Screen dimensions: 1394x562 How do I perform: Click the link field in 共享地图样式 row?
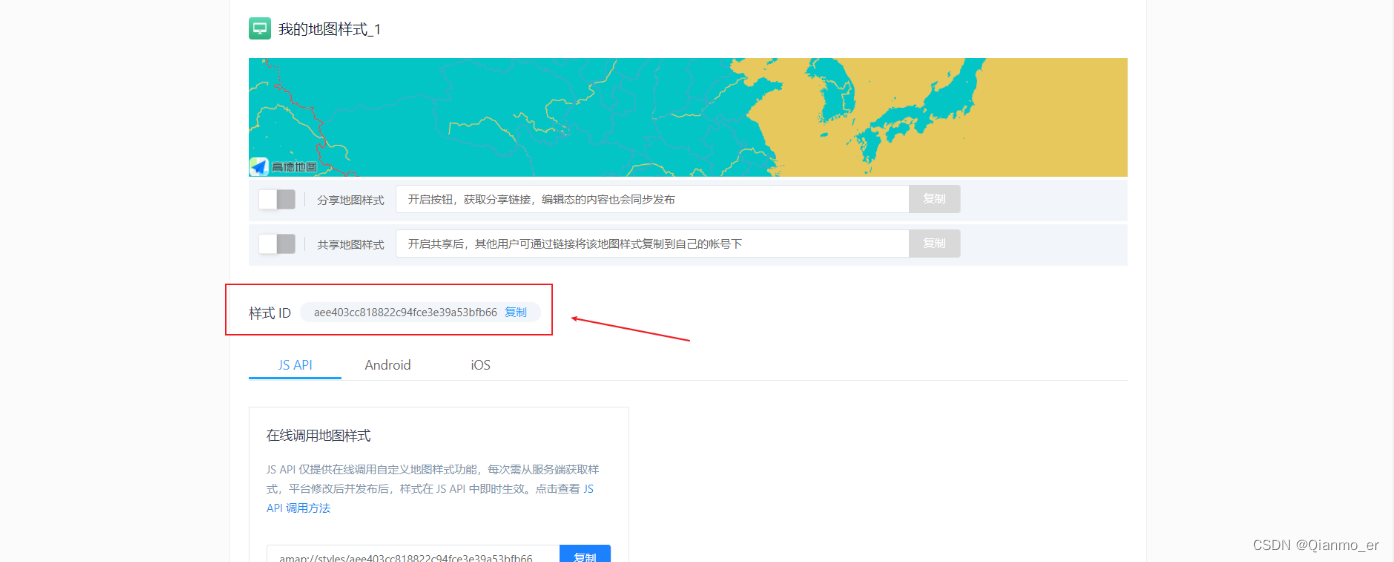(x=652, y=244)
